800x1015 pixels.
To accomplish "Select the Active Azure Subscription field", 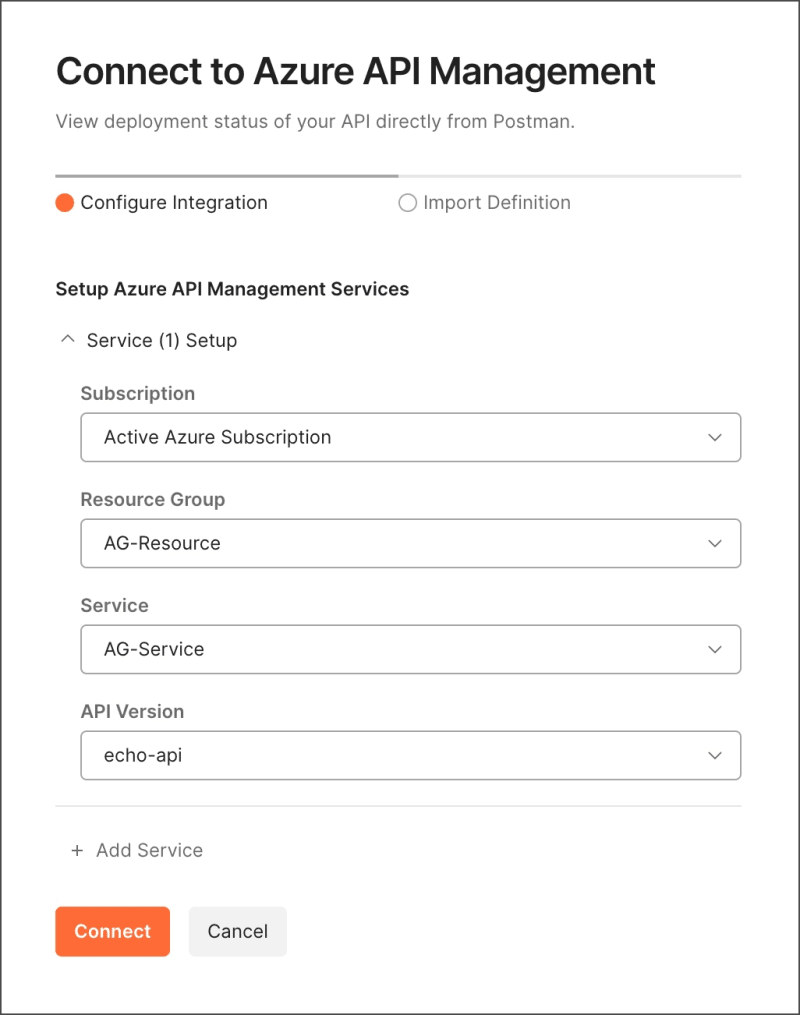I will tap(390, 437).
